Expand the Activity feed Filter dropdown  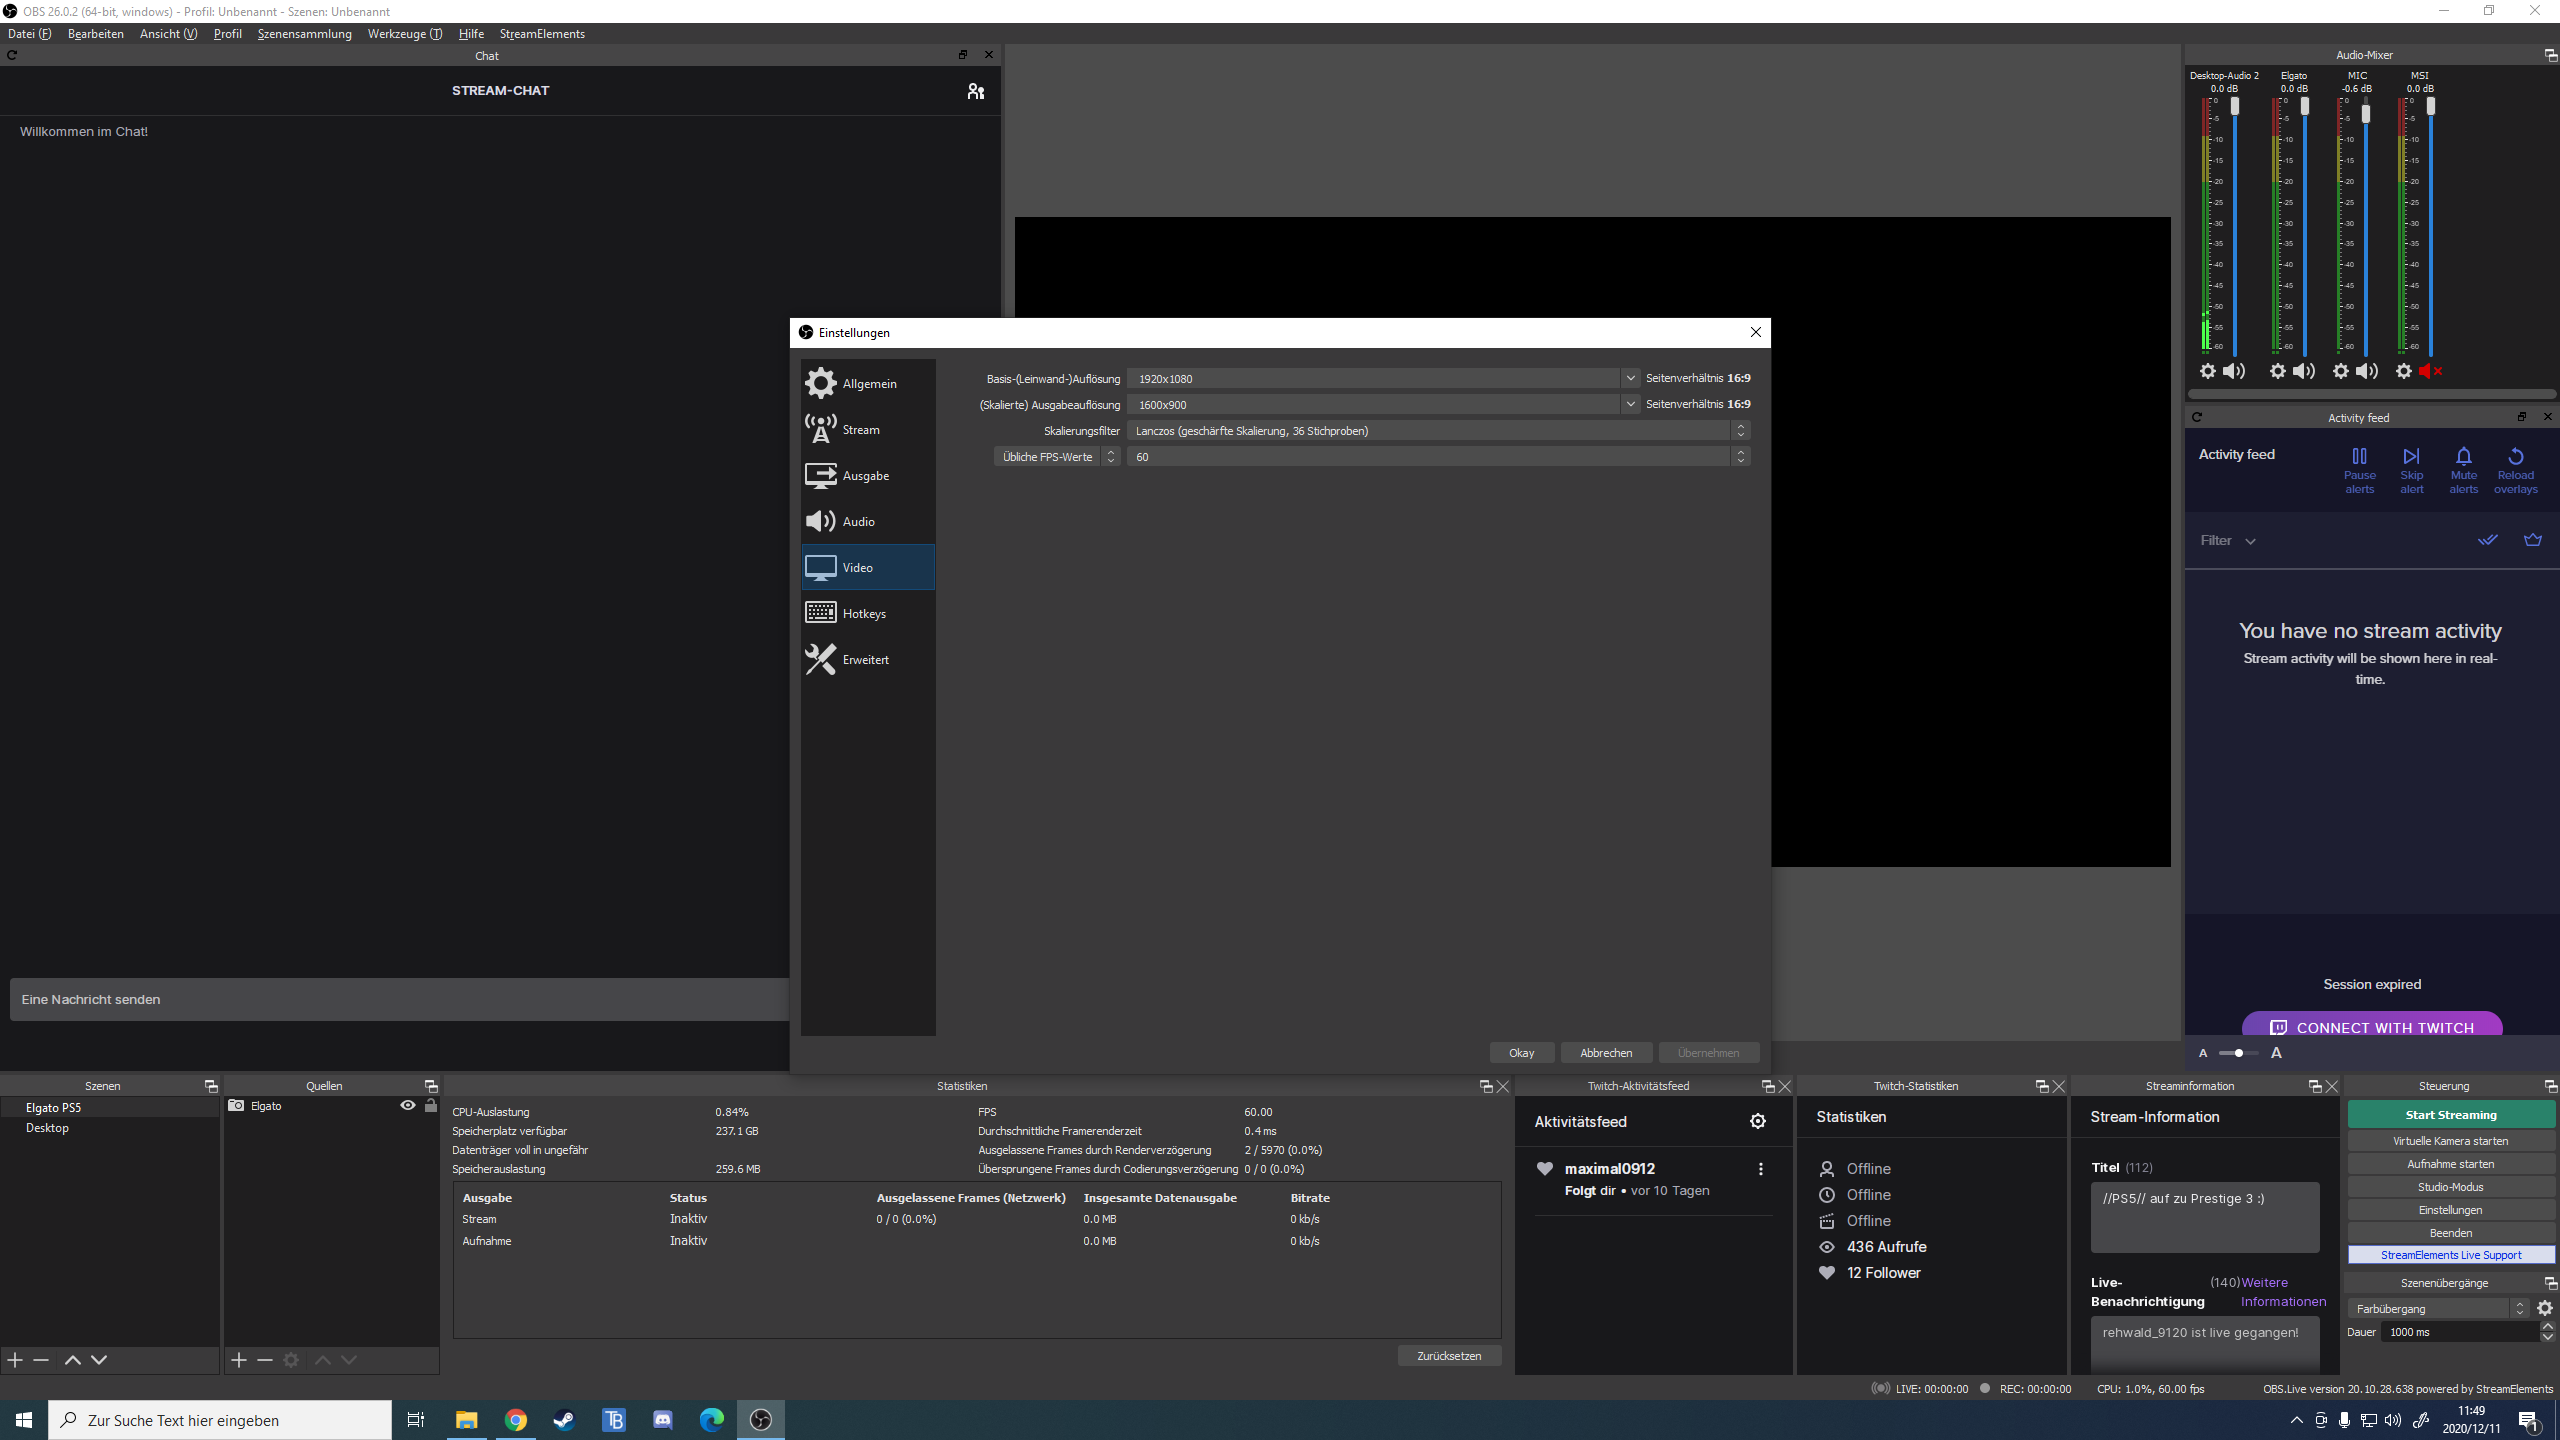click(x=2227, y=541)
